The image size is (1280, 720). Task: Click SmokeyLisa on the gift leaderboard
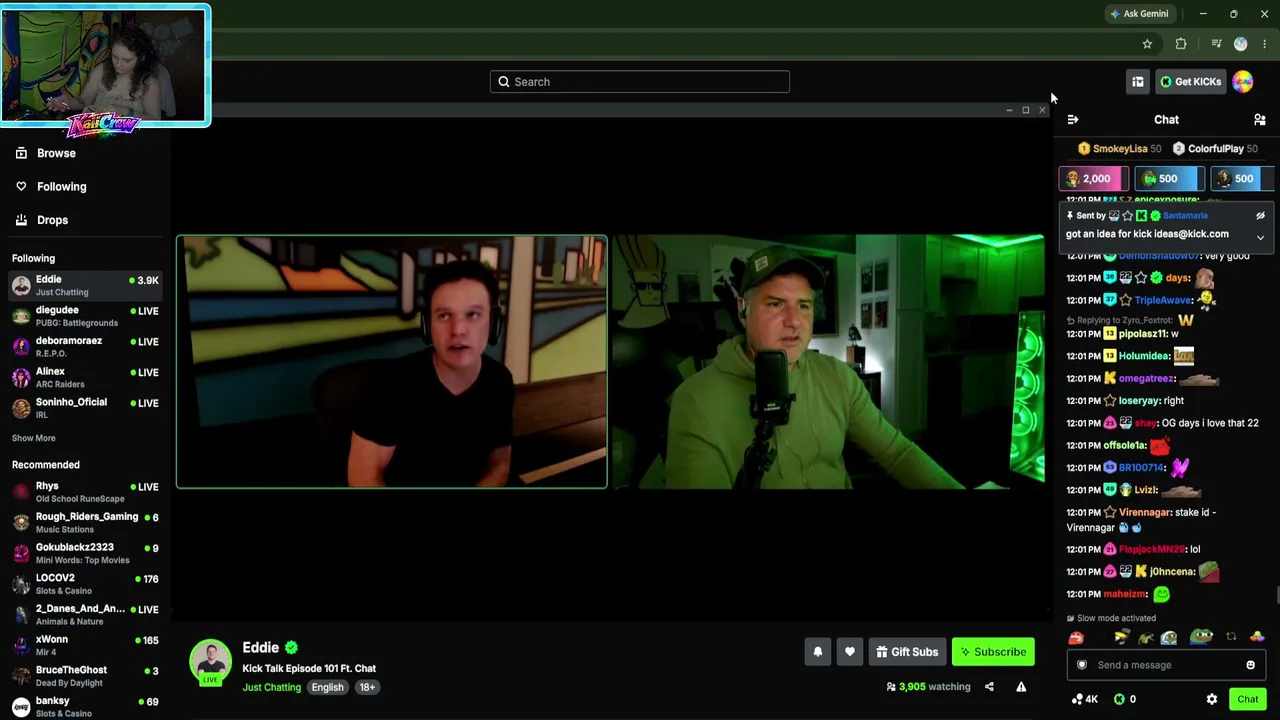[x=1119, y=149]
